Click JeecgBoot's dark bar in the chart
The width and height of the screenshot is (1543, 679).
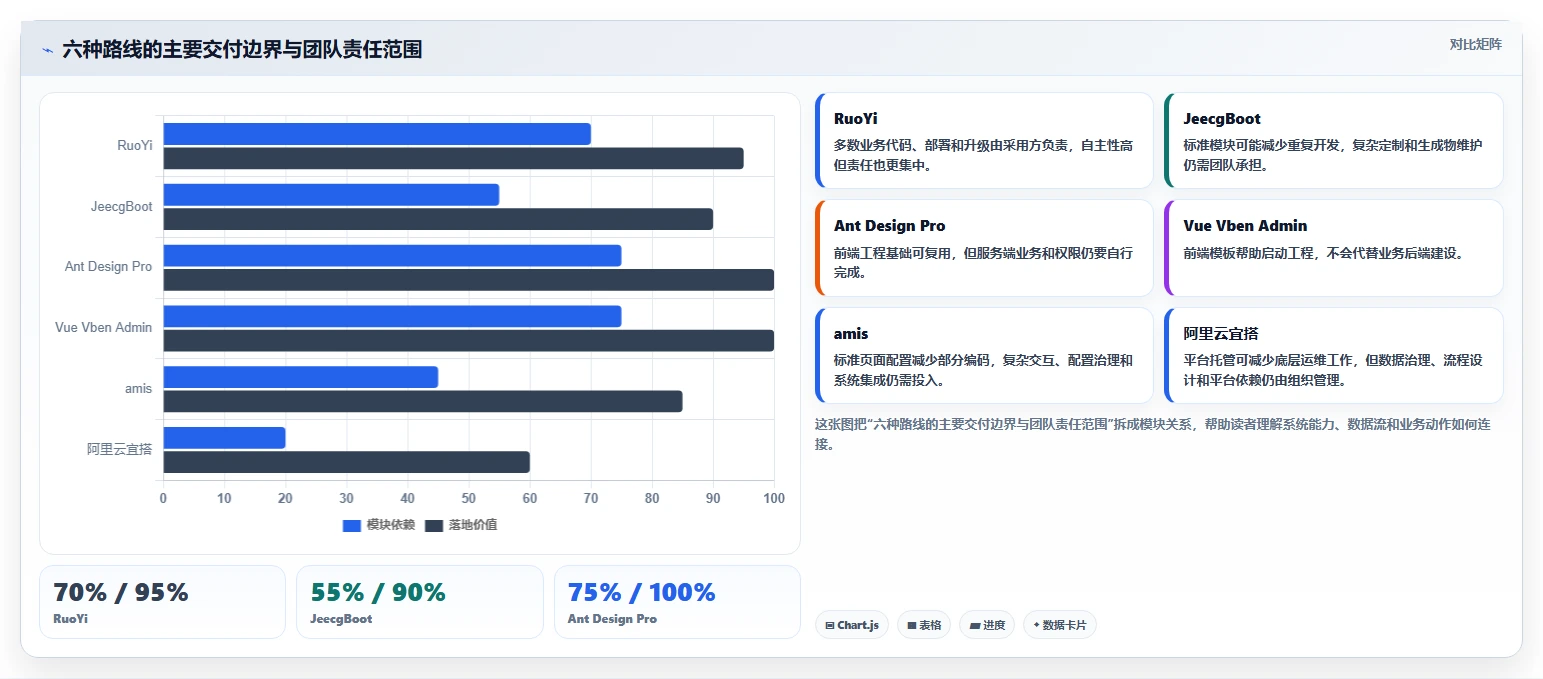click(x=438, y=219)
